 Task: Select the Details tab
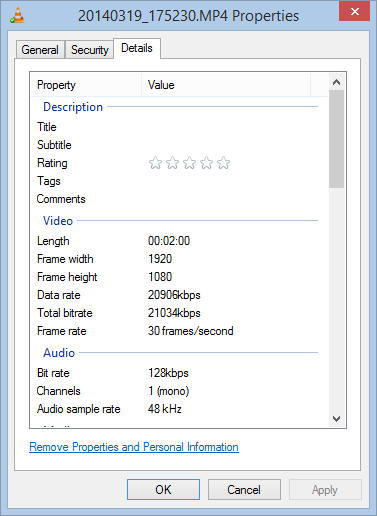[x=137, y=48]
